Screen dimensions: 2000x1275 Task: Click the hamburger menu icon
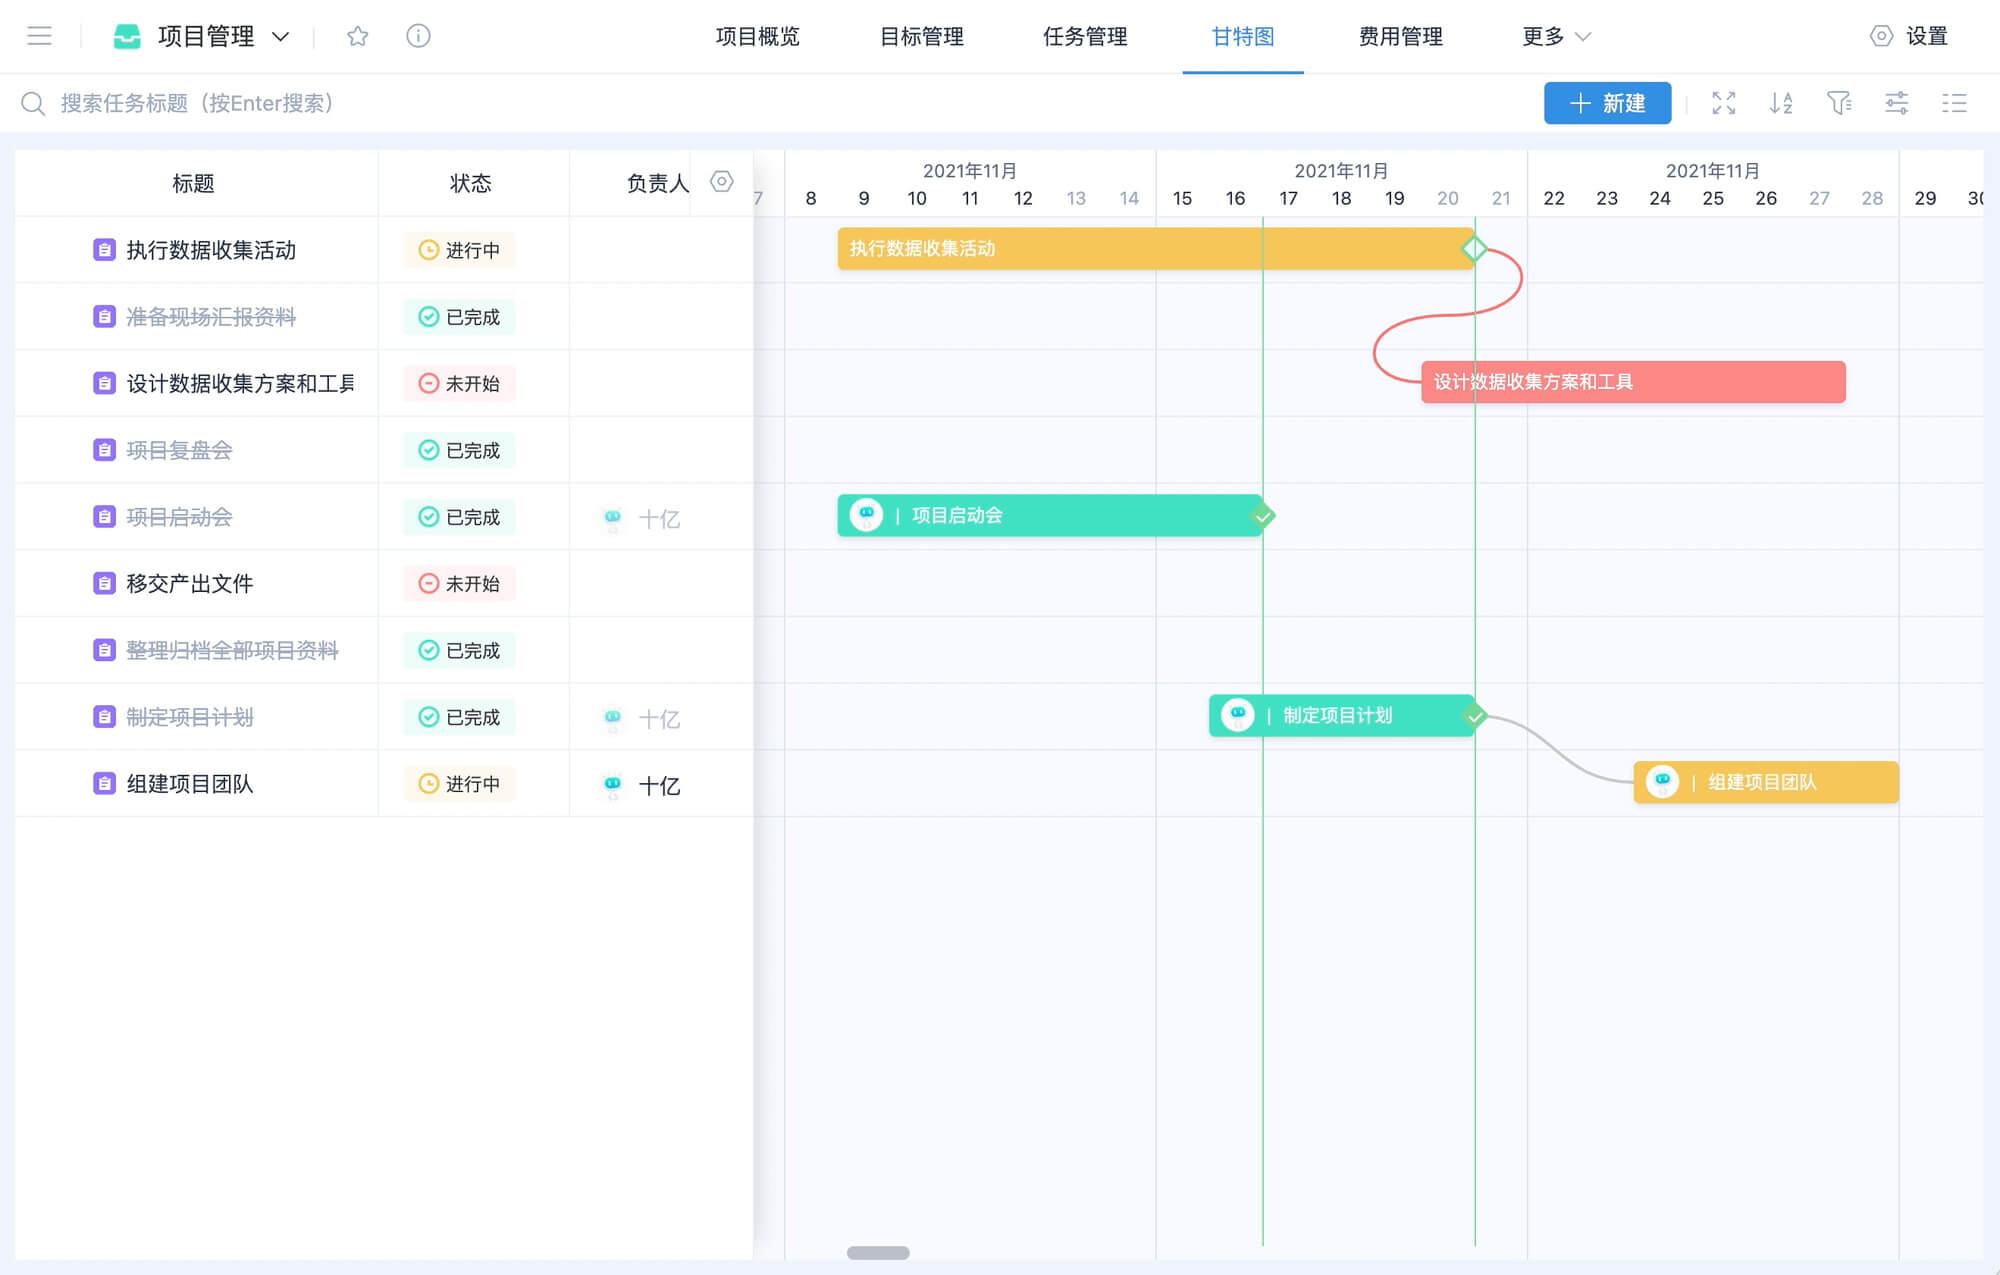[39, 36]
